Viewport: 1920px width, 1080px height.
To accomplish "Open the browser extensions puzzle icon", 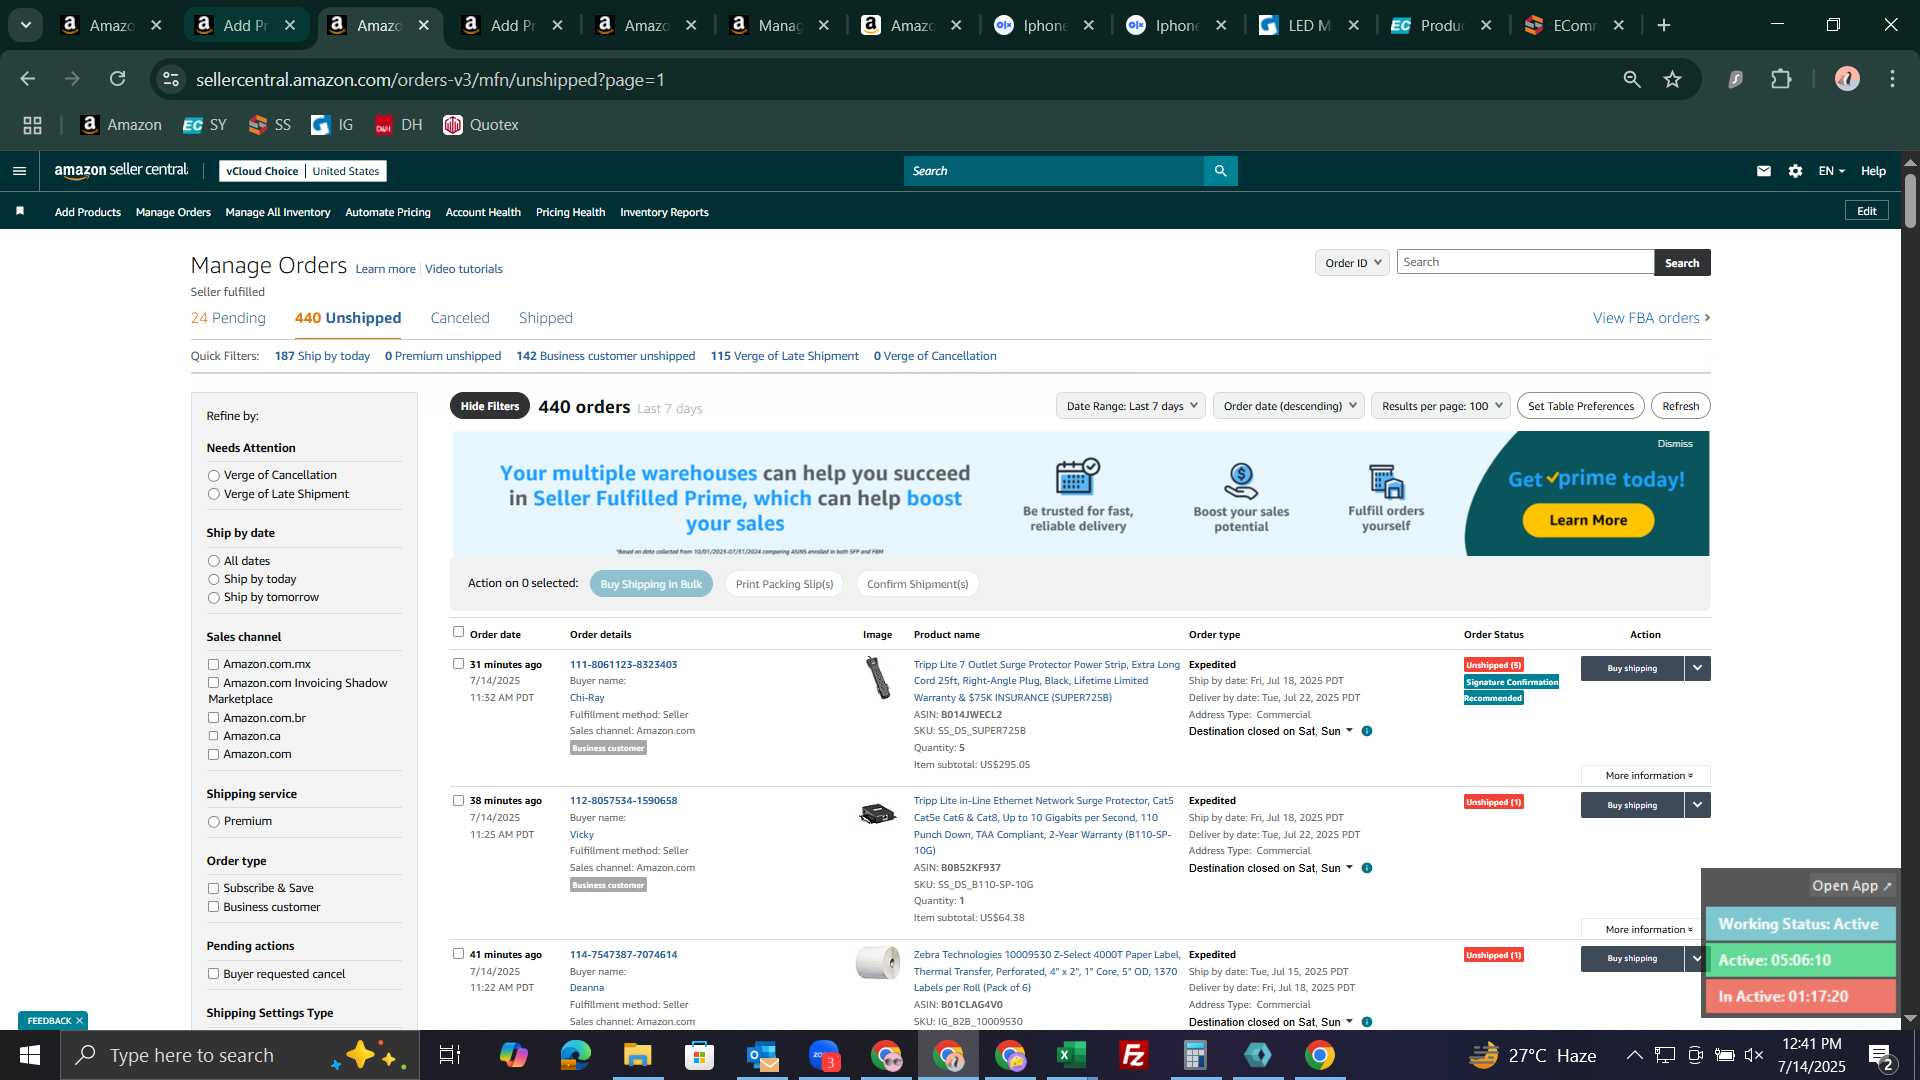I will tap(1782, 79).
